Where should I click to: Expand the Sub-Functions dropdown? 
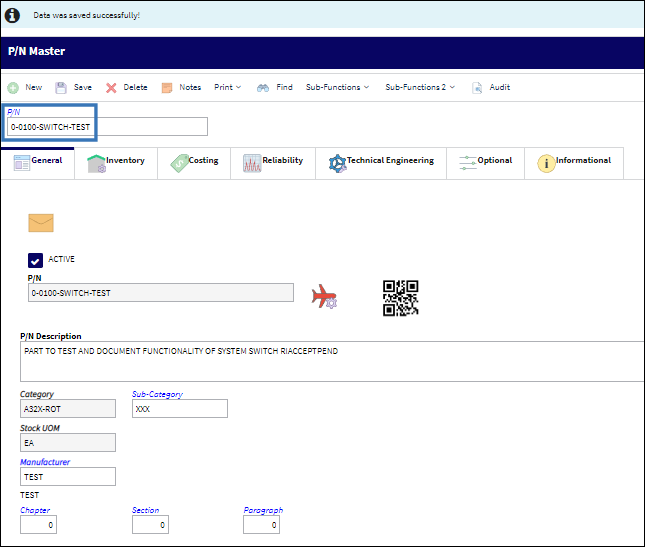(337, 87)
